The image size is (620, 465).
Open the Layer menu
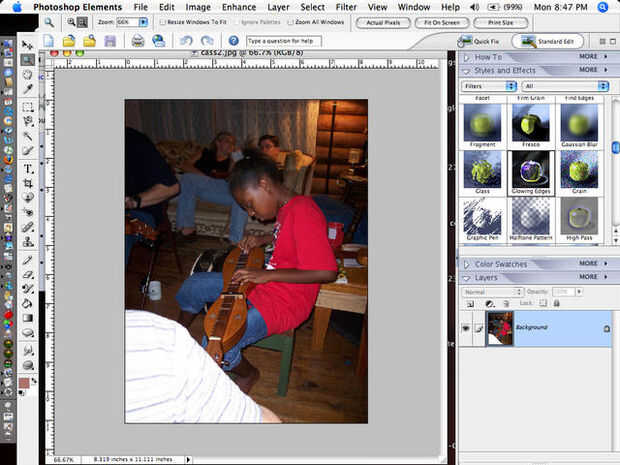coord(278,7)
